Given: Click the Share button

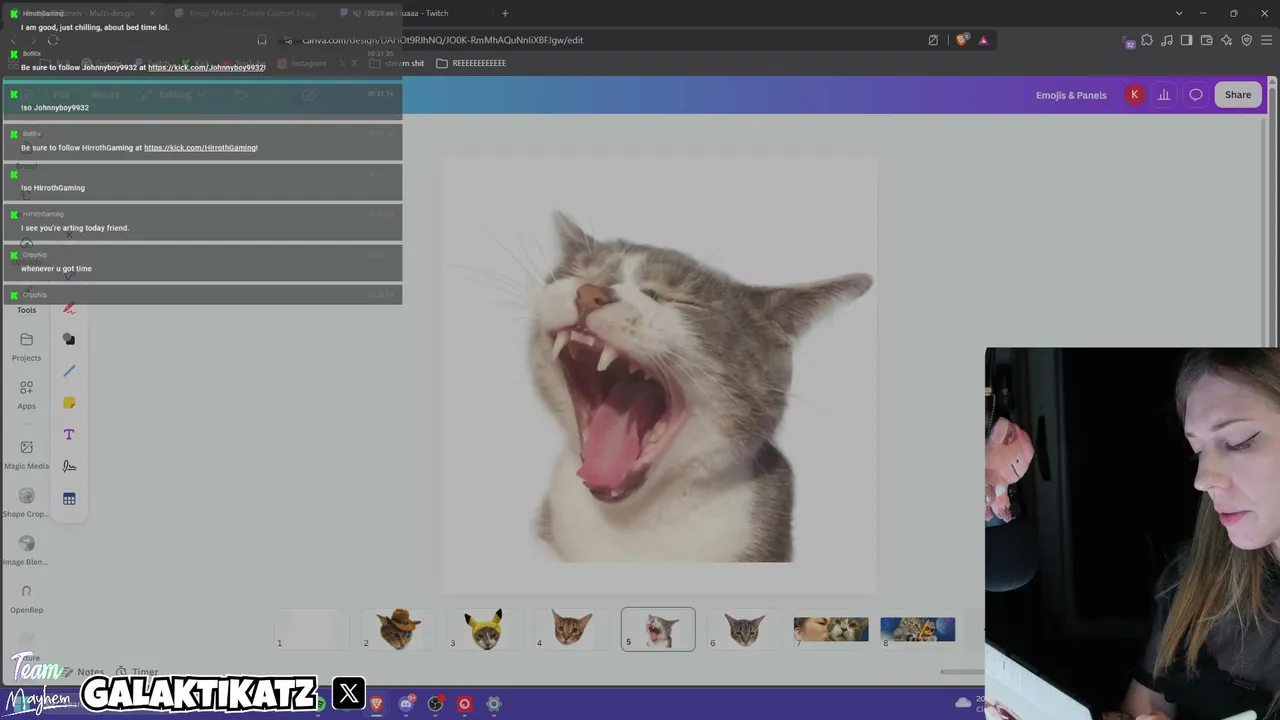Looking at the screenshot, I should click(1238, 95).
